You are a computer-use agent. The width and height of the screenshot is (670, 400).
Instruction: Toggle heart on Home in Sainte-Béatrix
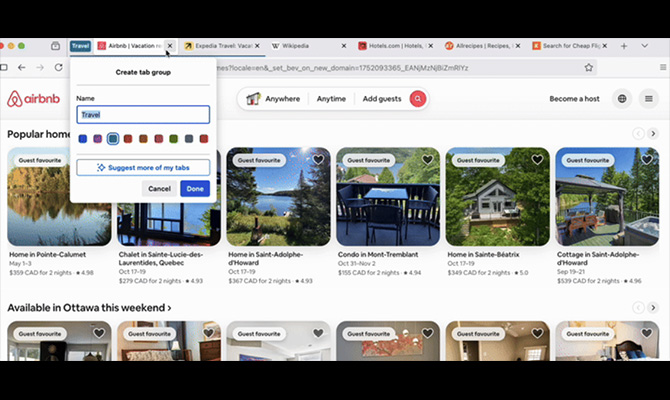537,160
